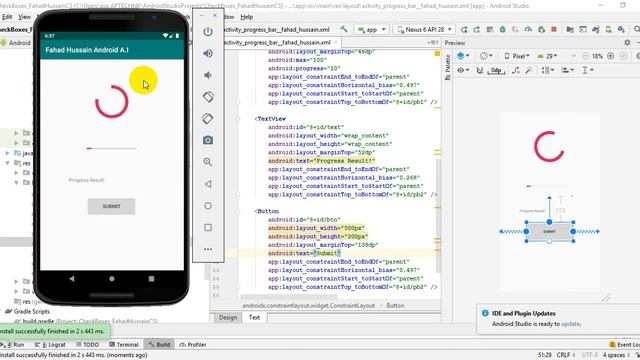Click the update link in the notification
The width and height of the screenshot is (640, 360).
coord(570,324)
